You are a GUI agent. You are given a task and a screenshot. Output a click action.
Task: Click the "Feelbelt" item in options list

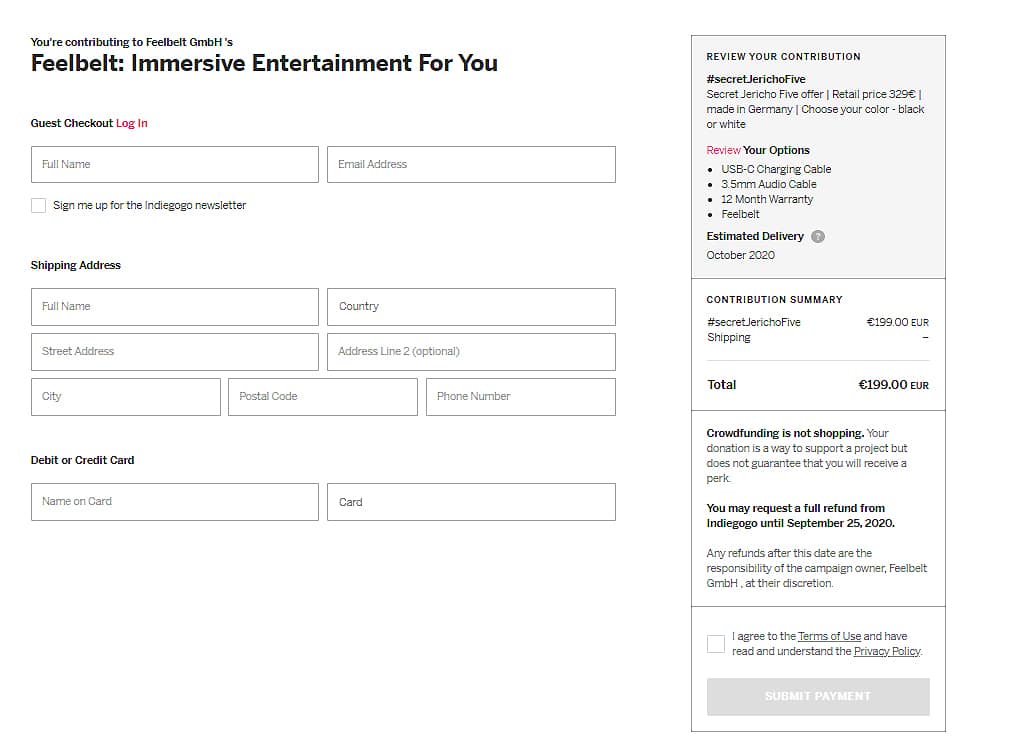click(740, 214)
